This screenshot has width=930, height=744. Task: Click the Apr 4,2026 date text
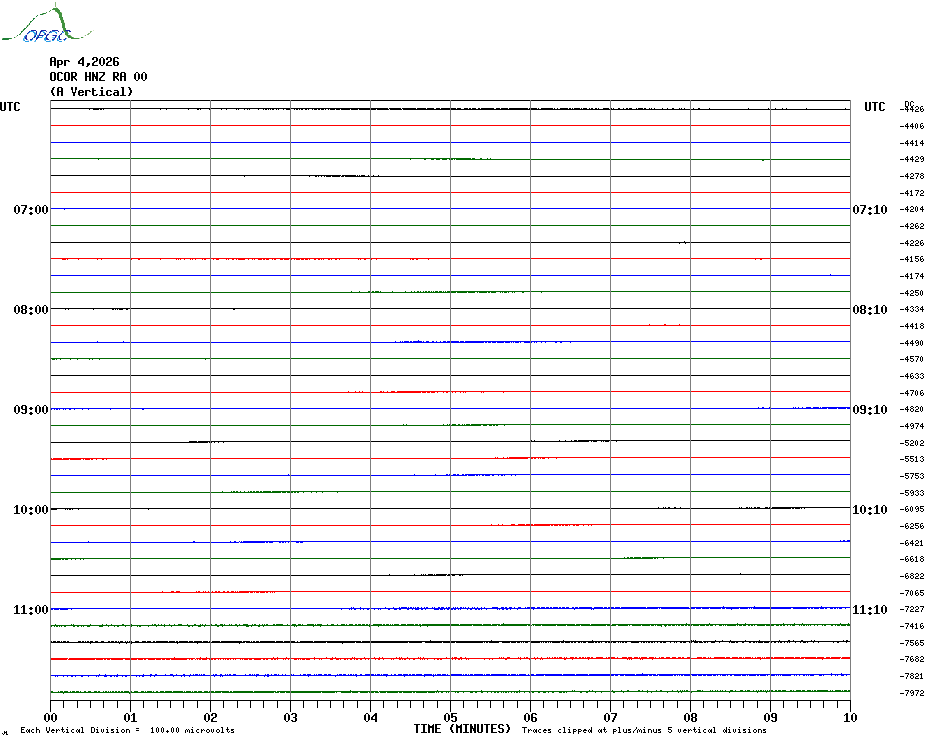[x=84, y=62]
